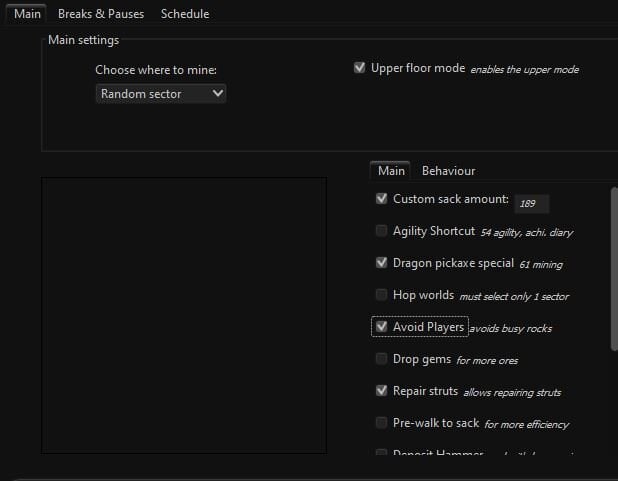Select the inner Main sub-tab beside Behaviour
The height and width of the screenshot is (481, 618).
391,171
